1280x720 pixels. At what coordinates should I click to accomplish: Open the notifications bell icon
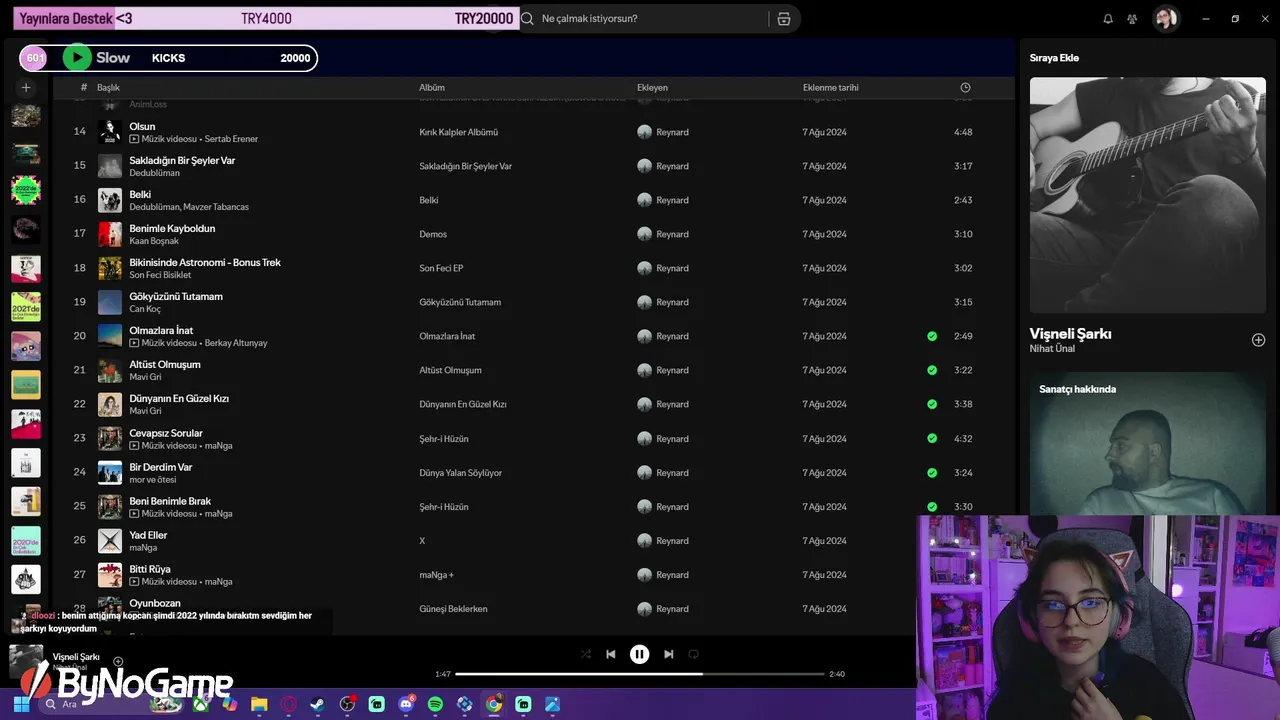1108,19
